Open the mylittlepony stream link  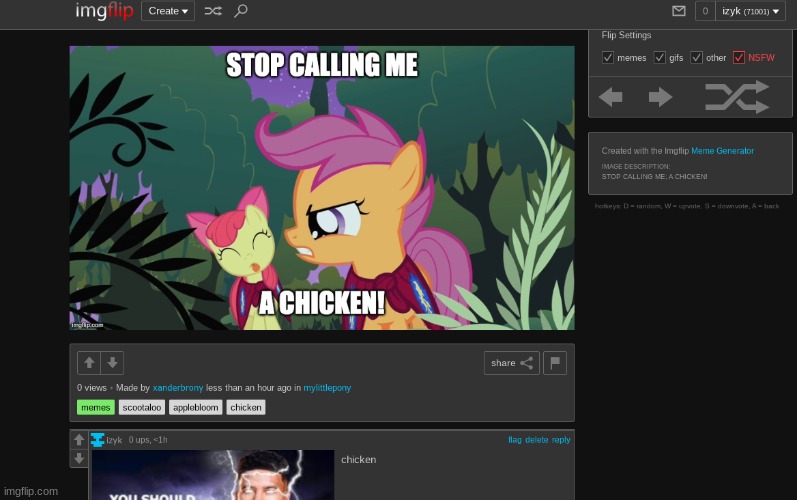[327, 388]
